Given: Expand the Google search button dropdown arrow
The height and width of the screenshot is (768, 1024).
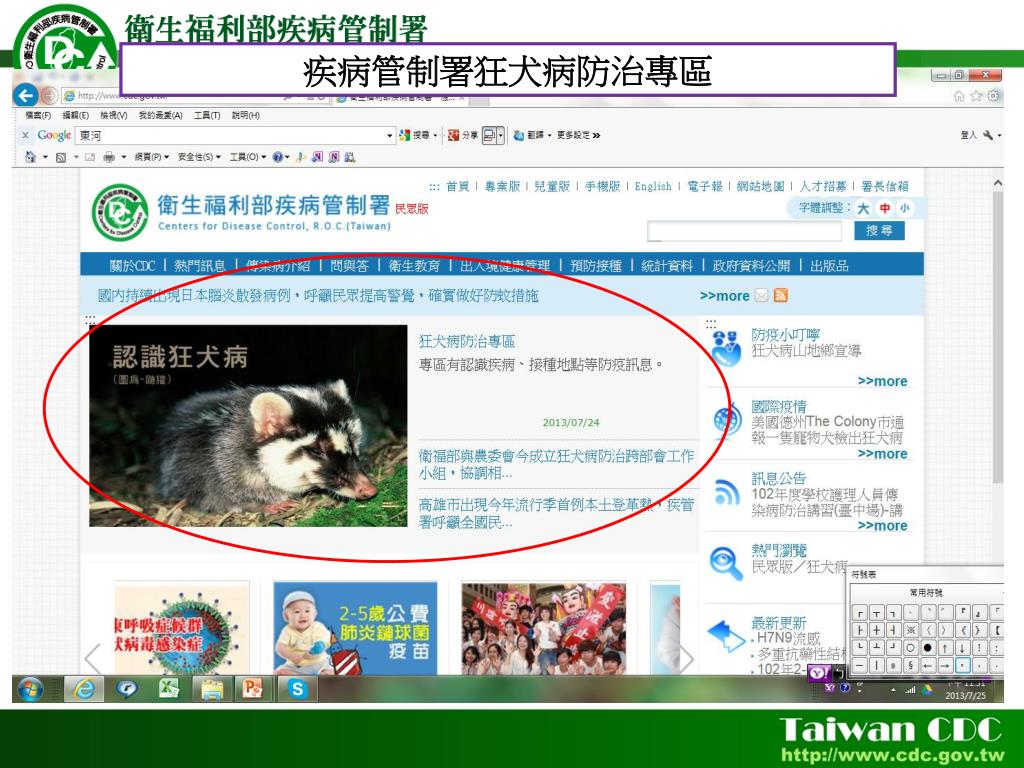Looking at the screenshot, I should click(436, 135).
